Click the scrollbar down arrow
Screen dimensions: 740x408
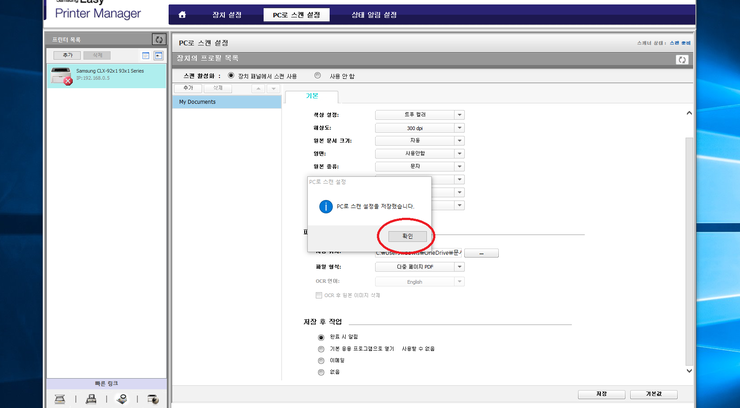[689, 371]
